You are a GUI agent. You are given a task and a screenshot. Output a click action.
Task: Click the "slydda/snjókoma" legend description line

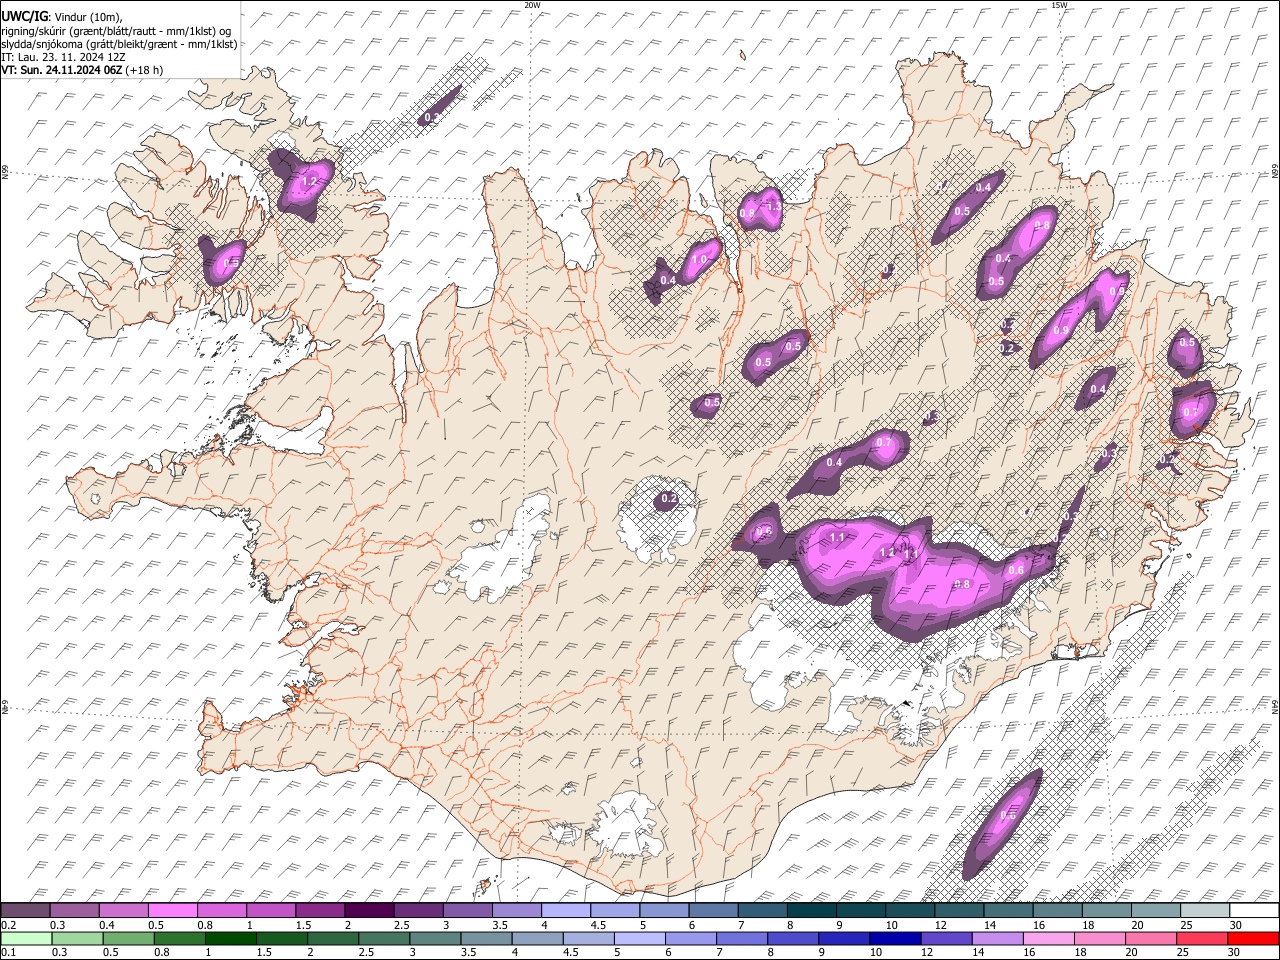pos(119,44)
